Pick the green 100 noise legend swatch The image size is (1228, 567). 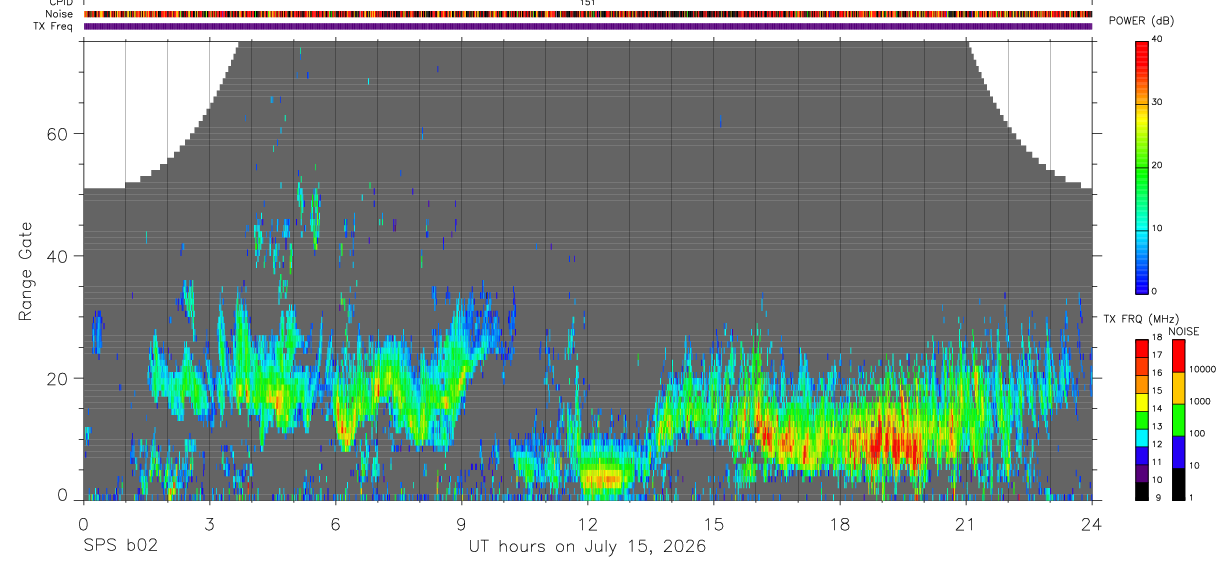[x=1177, y=420]
